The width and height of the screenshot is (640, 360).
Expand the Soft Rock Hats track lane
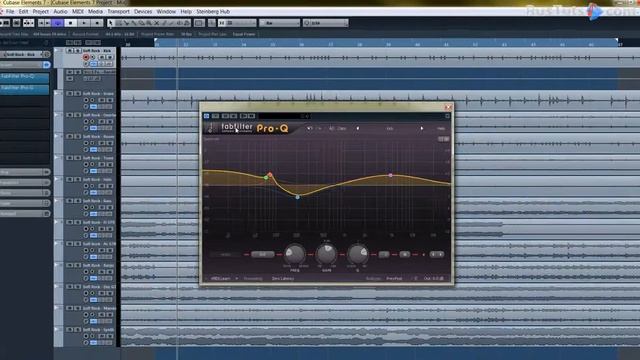coord(56,179)
